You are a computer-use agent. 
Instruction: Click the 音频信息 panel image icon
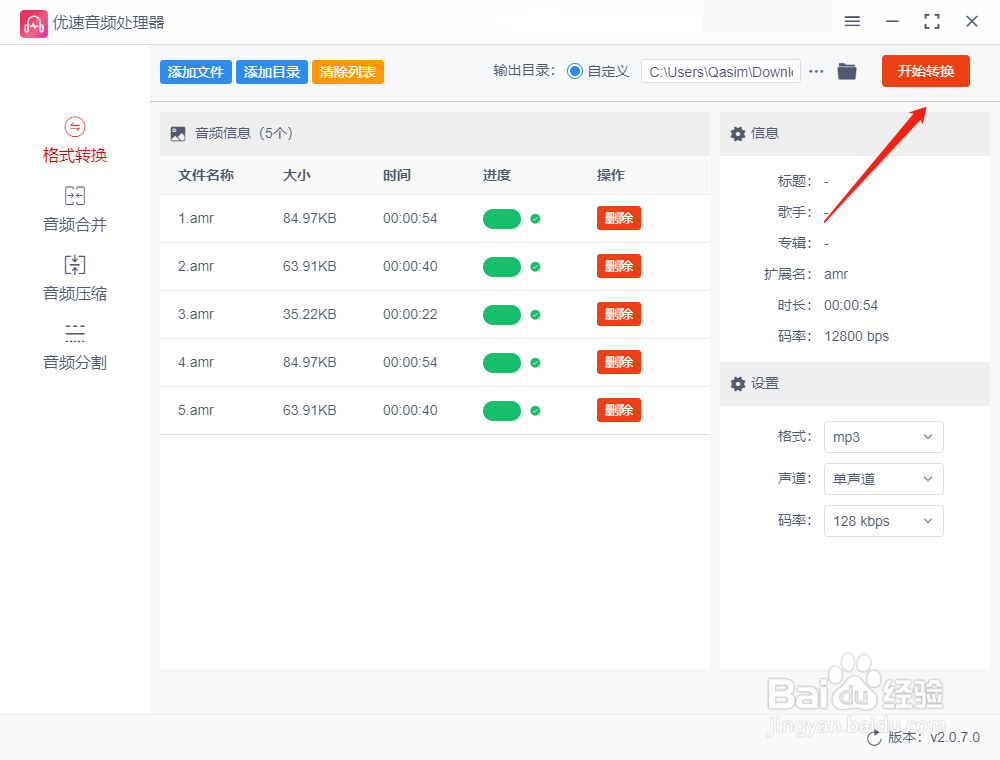point(178,132)
